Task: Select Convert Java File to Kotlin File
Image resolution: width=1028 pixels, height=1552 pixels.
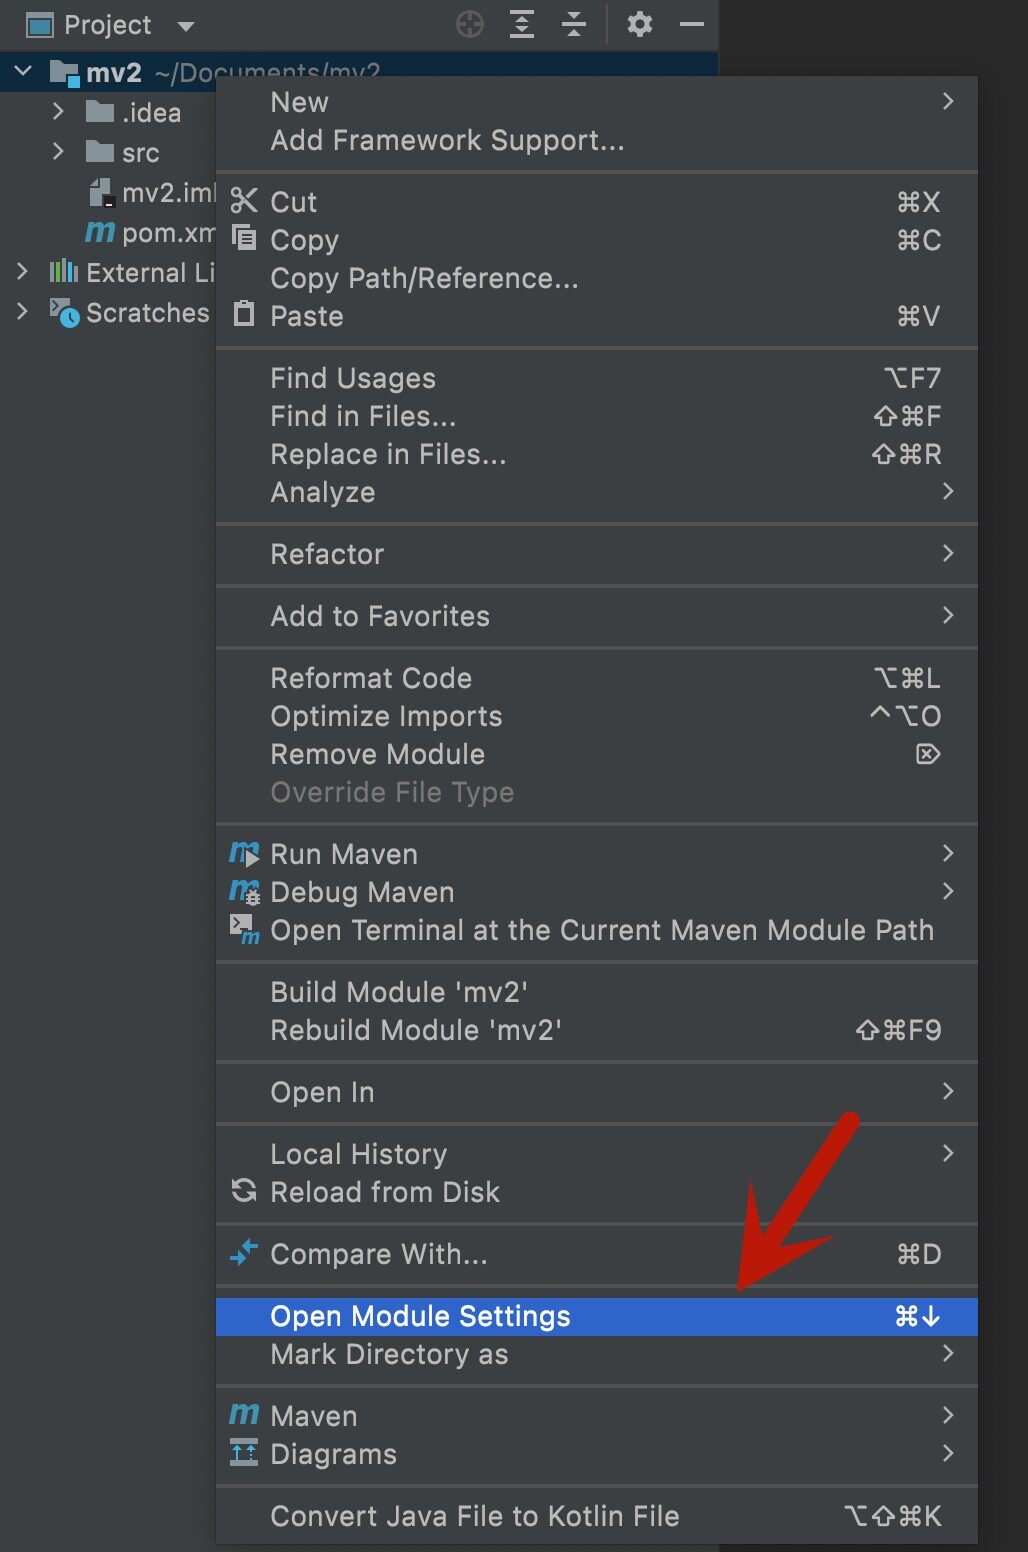Action: (x=474, y=1515)
